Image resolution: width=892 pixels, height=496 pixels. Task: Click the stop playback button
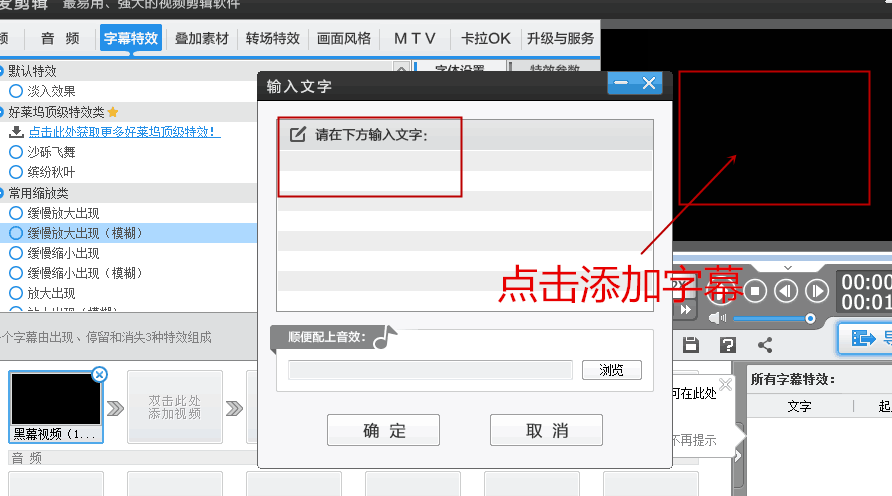[755, 291]
